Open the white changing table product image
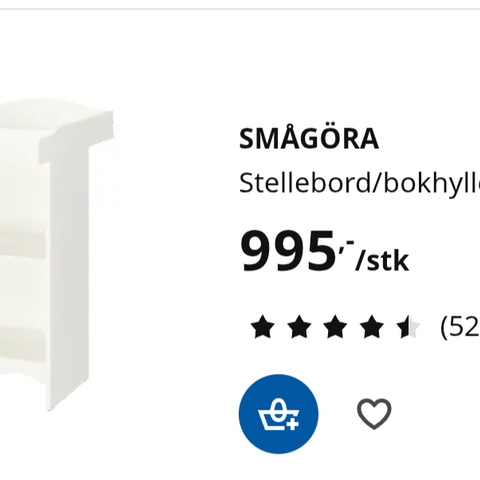Screen dimensions: 480x480 (57, 253)
